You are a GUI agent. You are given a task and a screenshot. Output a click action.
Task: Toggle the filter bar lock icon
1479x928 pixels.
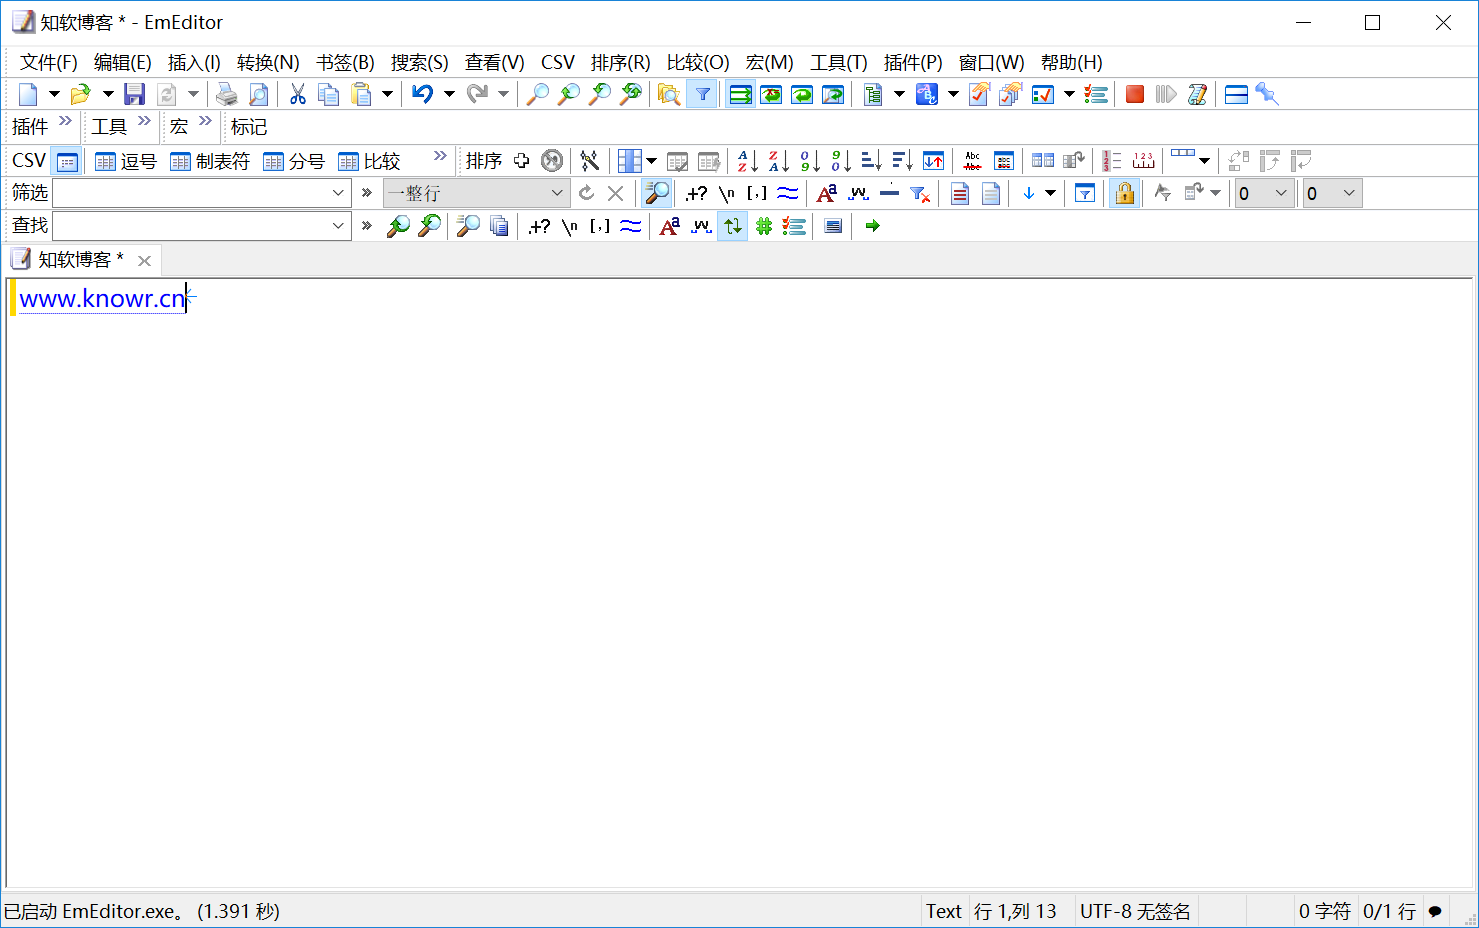1125,193
